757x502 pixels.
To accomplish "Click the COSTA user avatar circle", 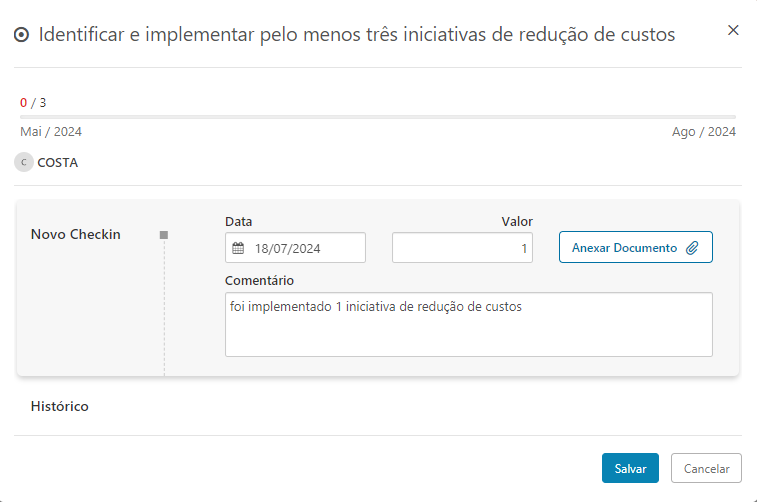I will (x=24, y=162).
